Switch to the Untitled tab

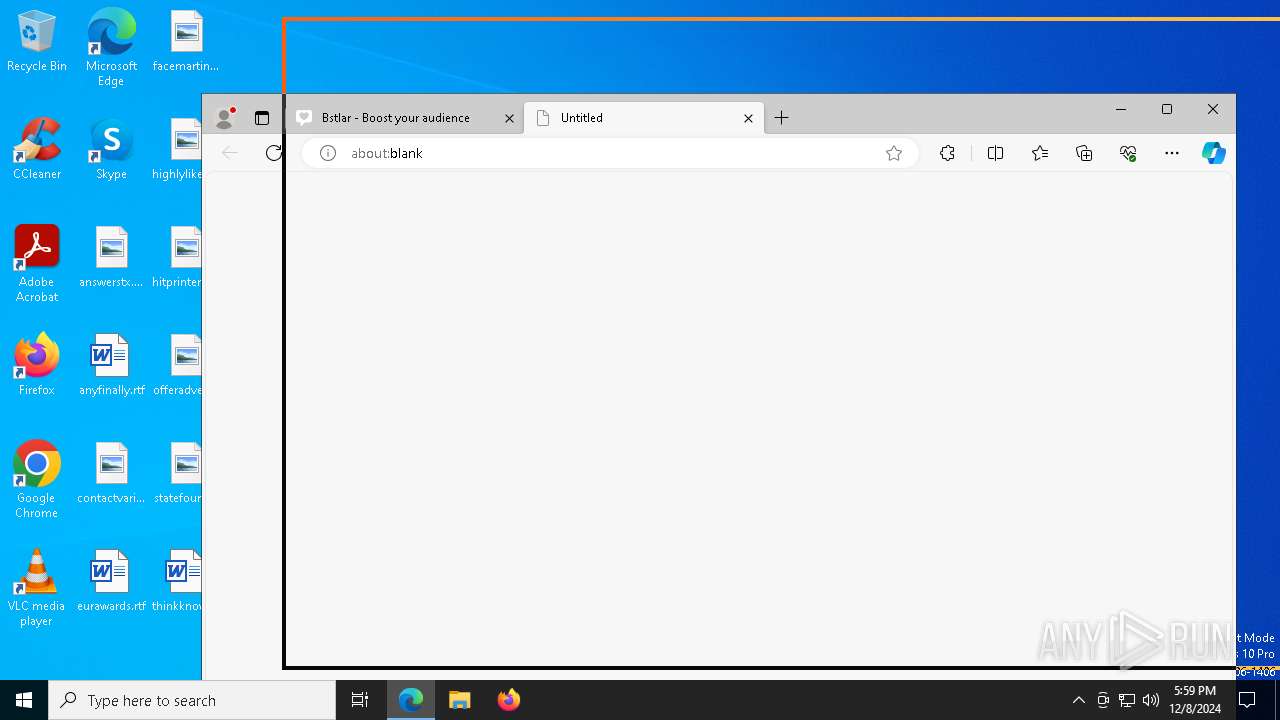click(645, 118)
